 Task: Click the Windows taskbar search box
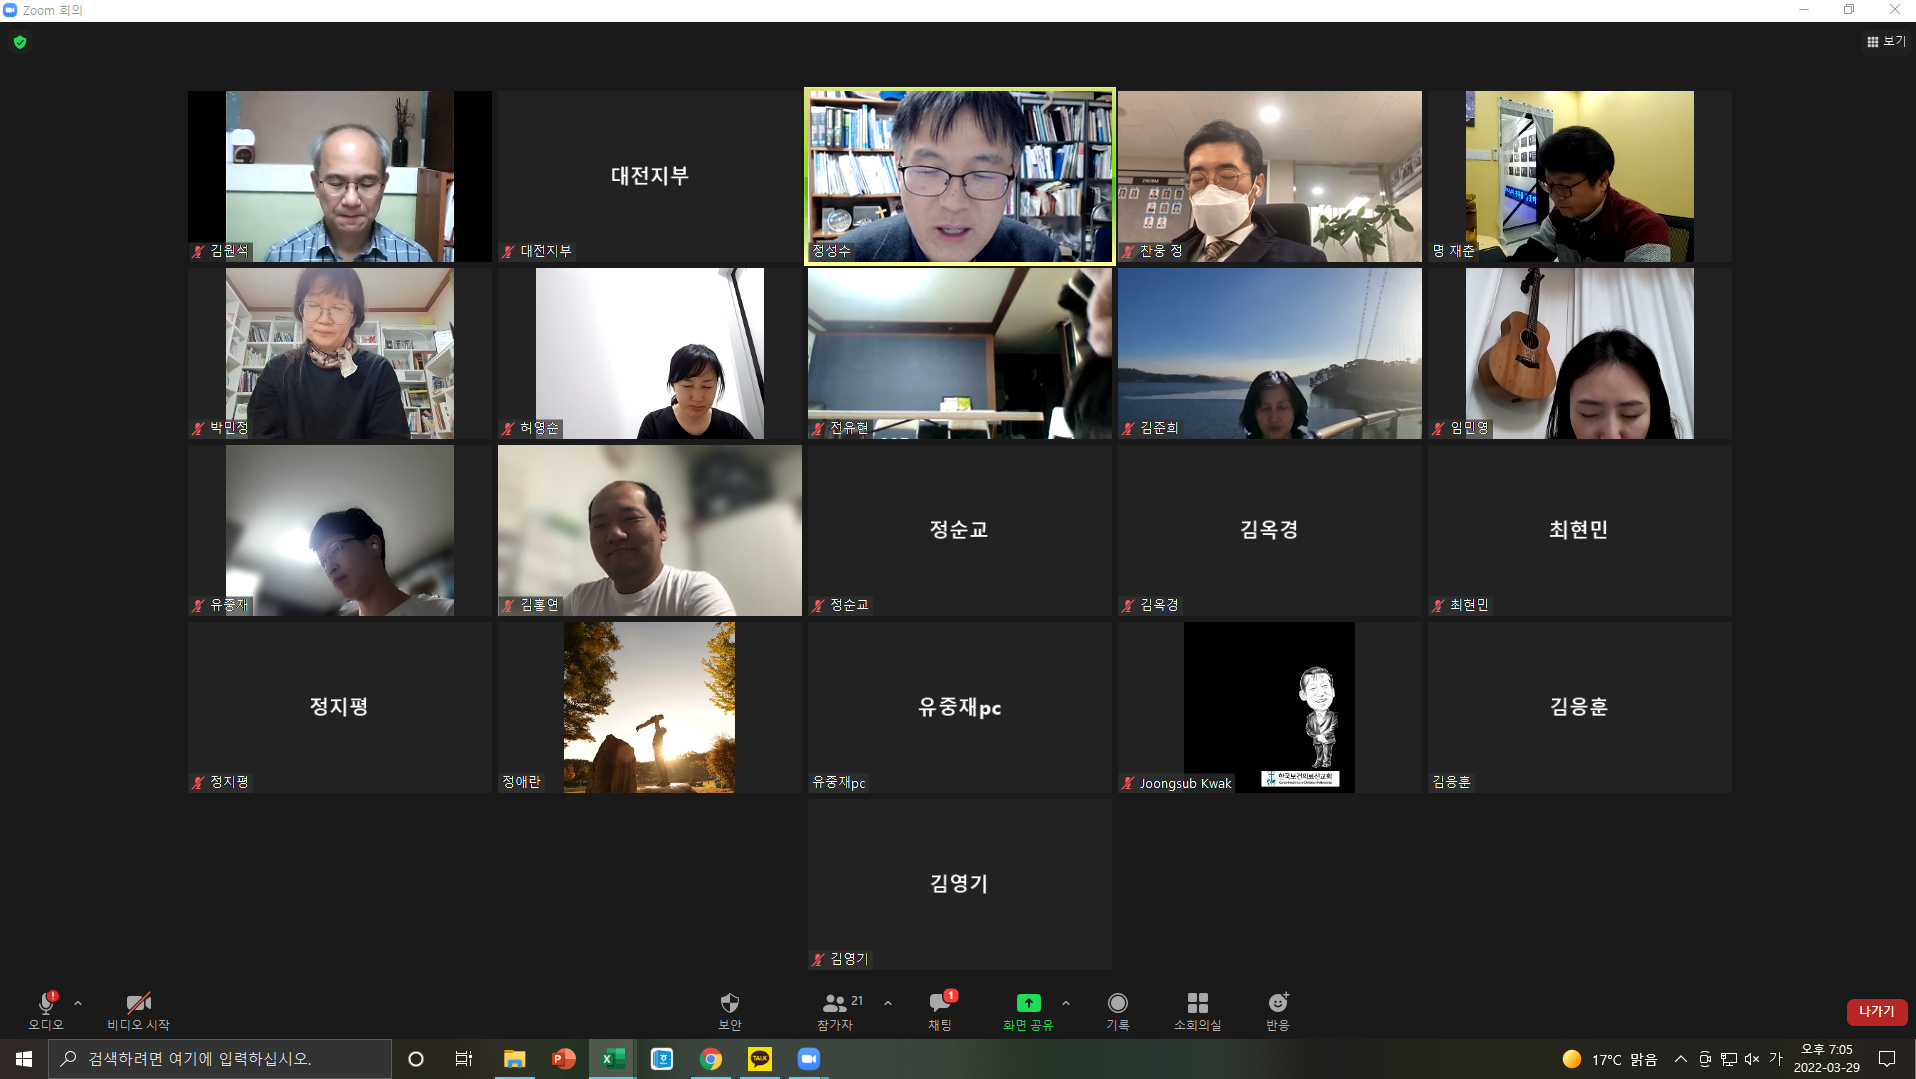click(220, 1059)
